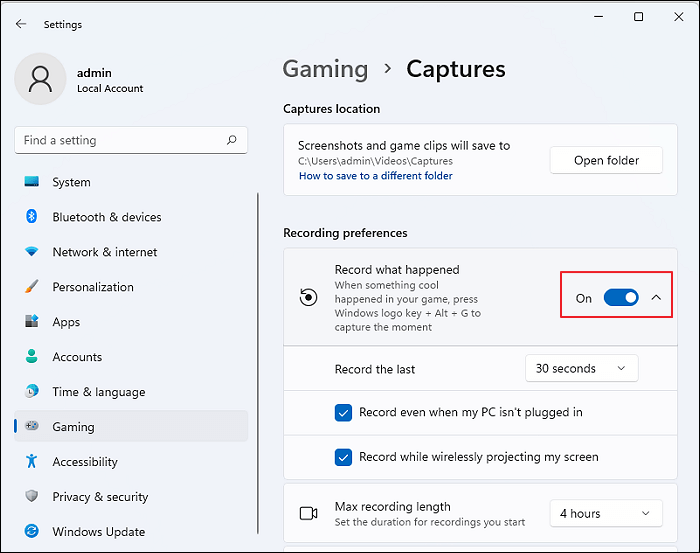The height and width of the screenshot is (553, 700).
Task: Open Accessibility via its person icon
Action: [32, 462]
